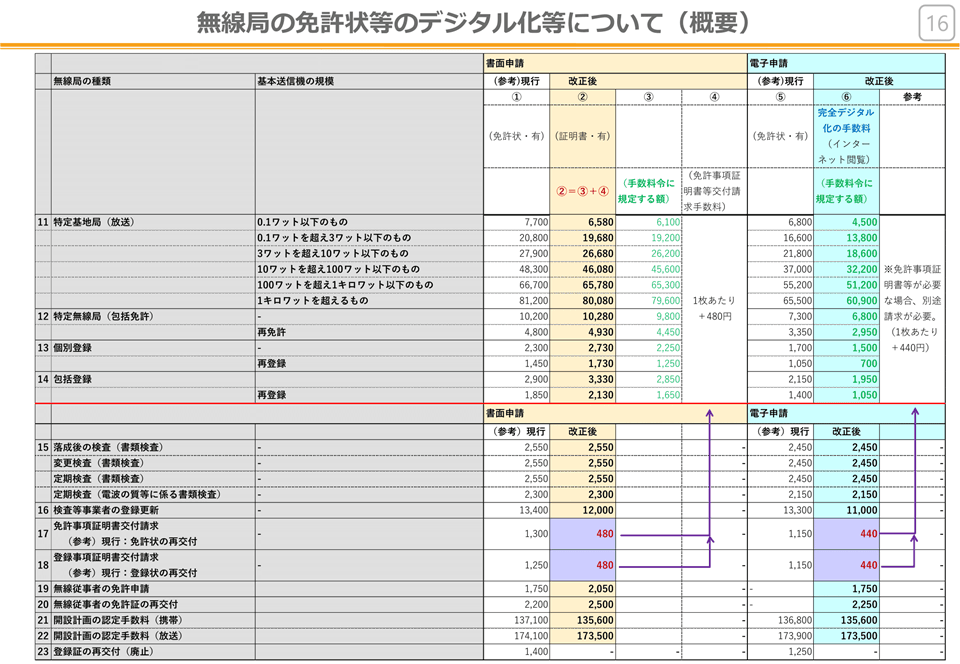The width and height of the screenshot is (960, 664).
Task: Click the page number 16 badge
Action: click(x=937, y=23)
